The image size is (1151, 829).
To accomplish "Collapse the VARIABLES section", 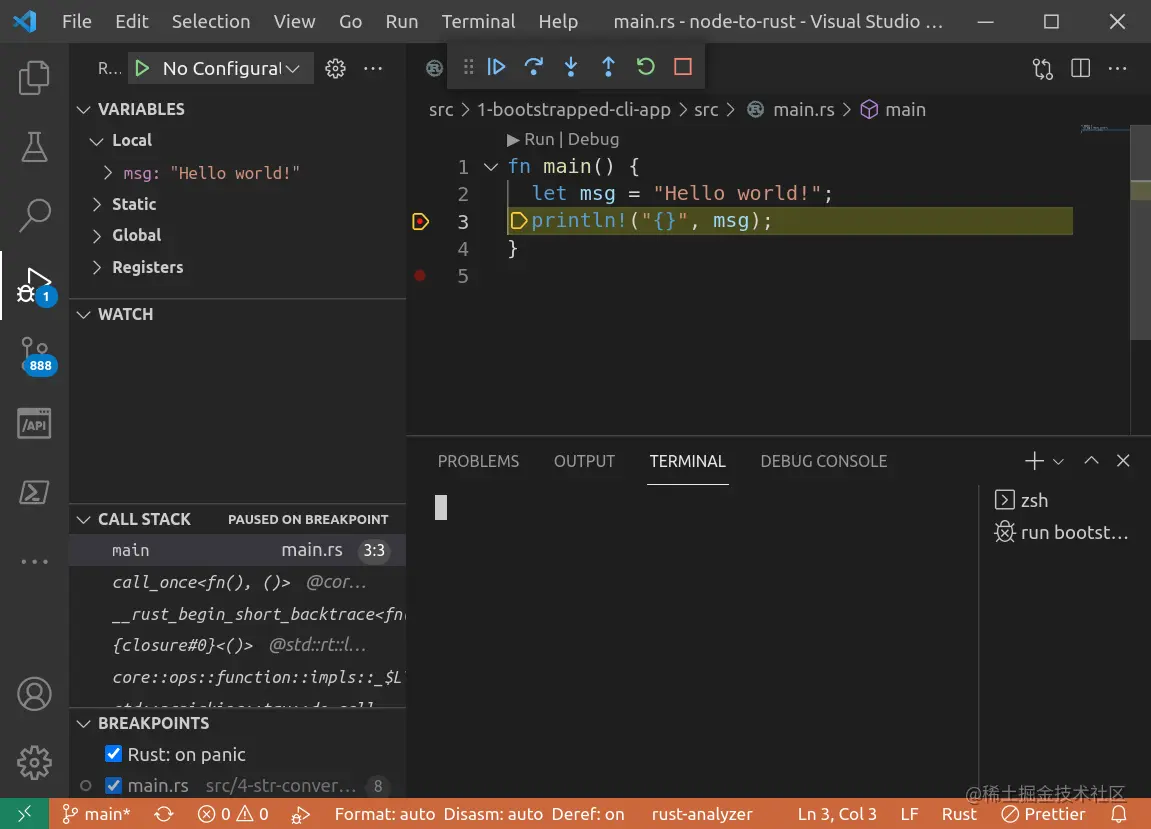I will point(84,109).
